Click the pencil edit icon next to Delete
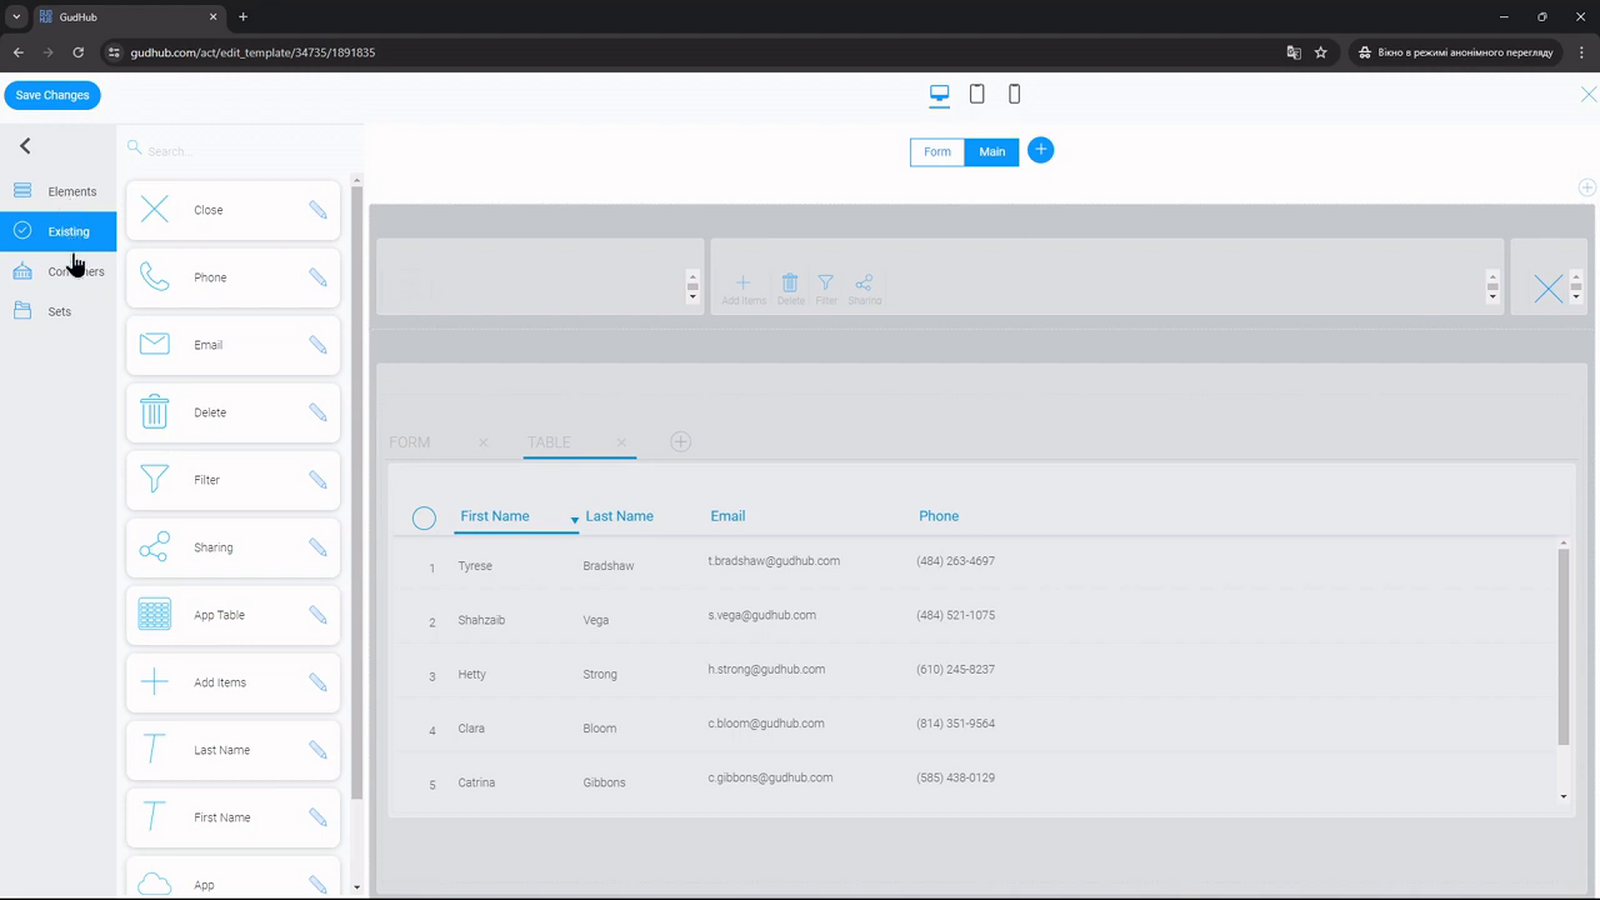 click(x=318, y=412)
